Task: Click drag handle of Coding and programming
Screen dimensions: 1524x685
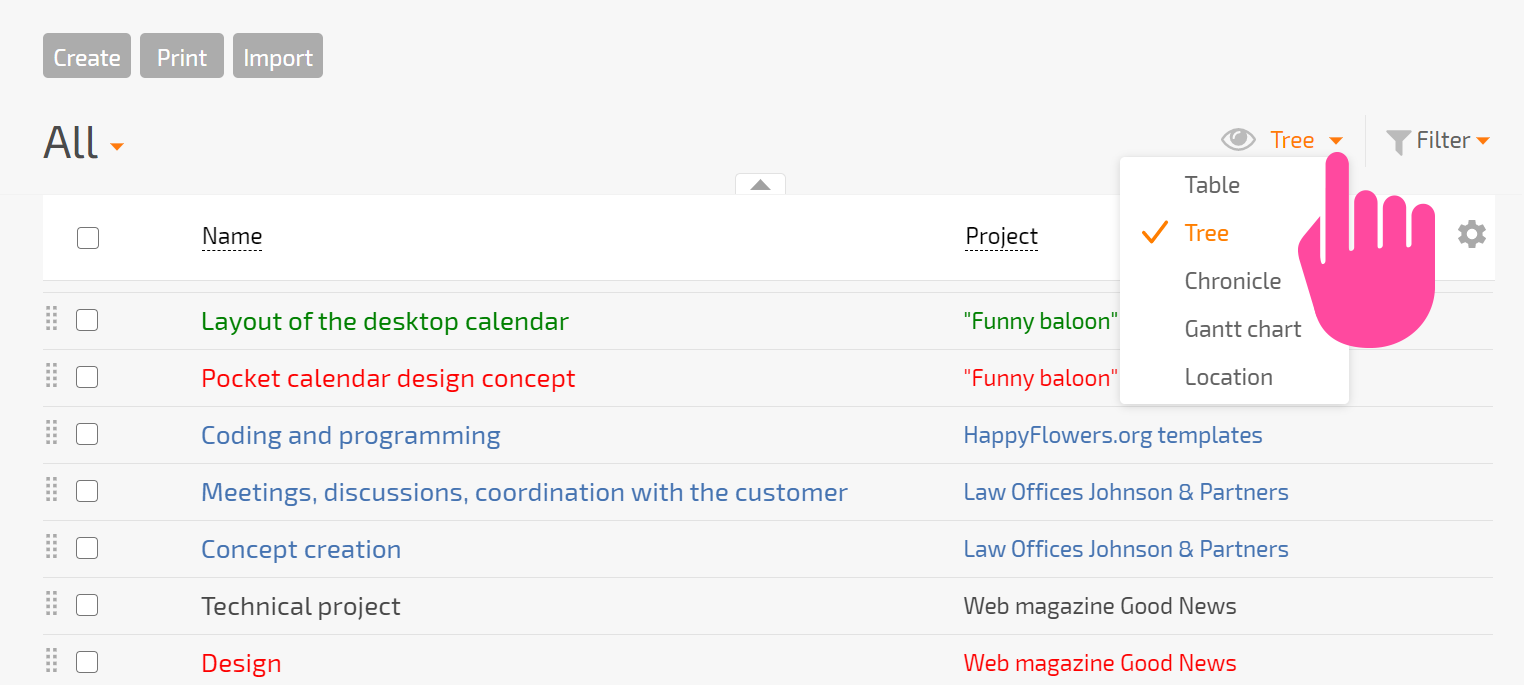Action: click(x=52, y=433)
